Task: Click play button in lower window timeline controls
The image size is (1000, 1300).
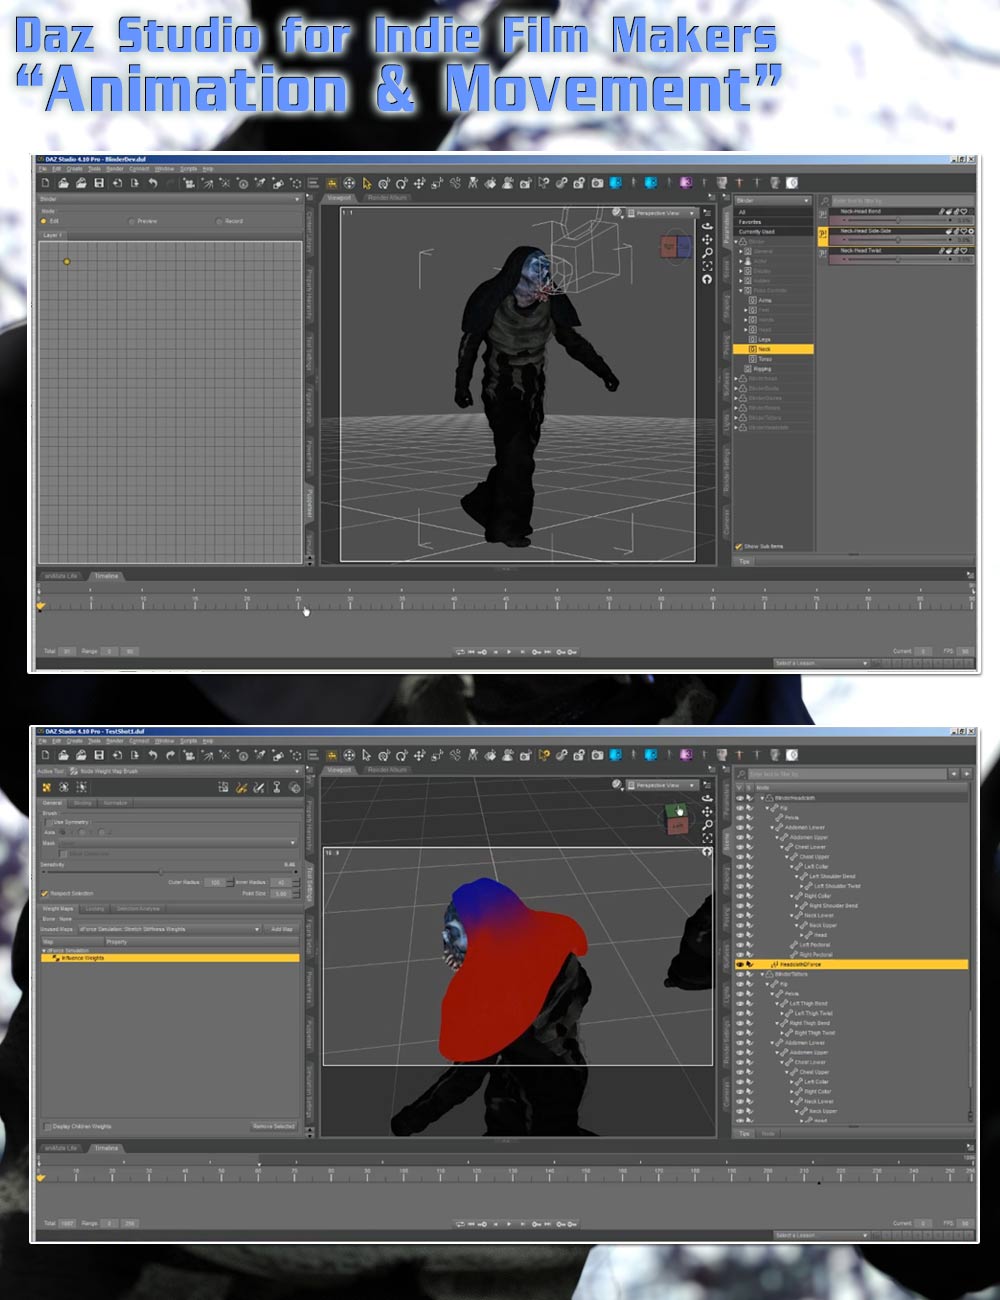Action: click(509, 1223)
